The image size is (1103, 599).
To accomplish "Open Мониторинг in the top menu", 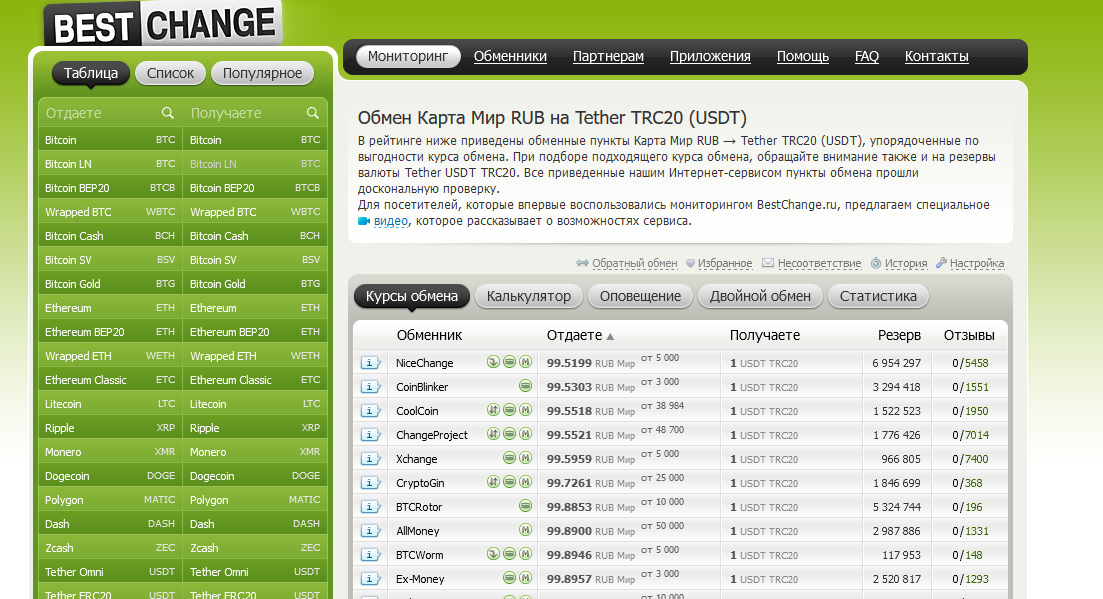I will click(408, 56).
